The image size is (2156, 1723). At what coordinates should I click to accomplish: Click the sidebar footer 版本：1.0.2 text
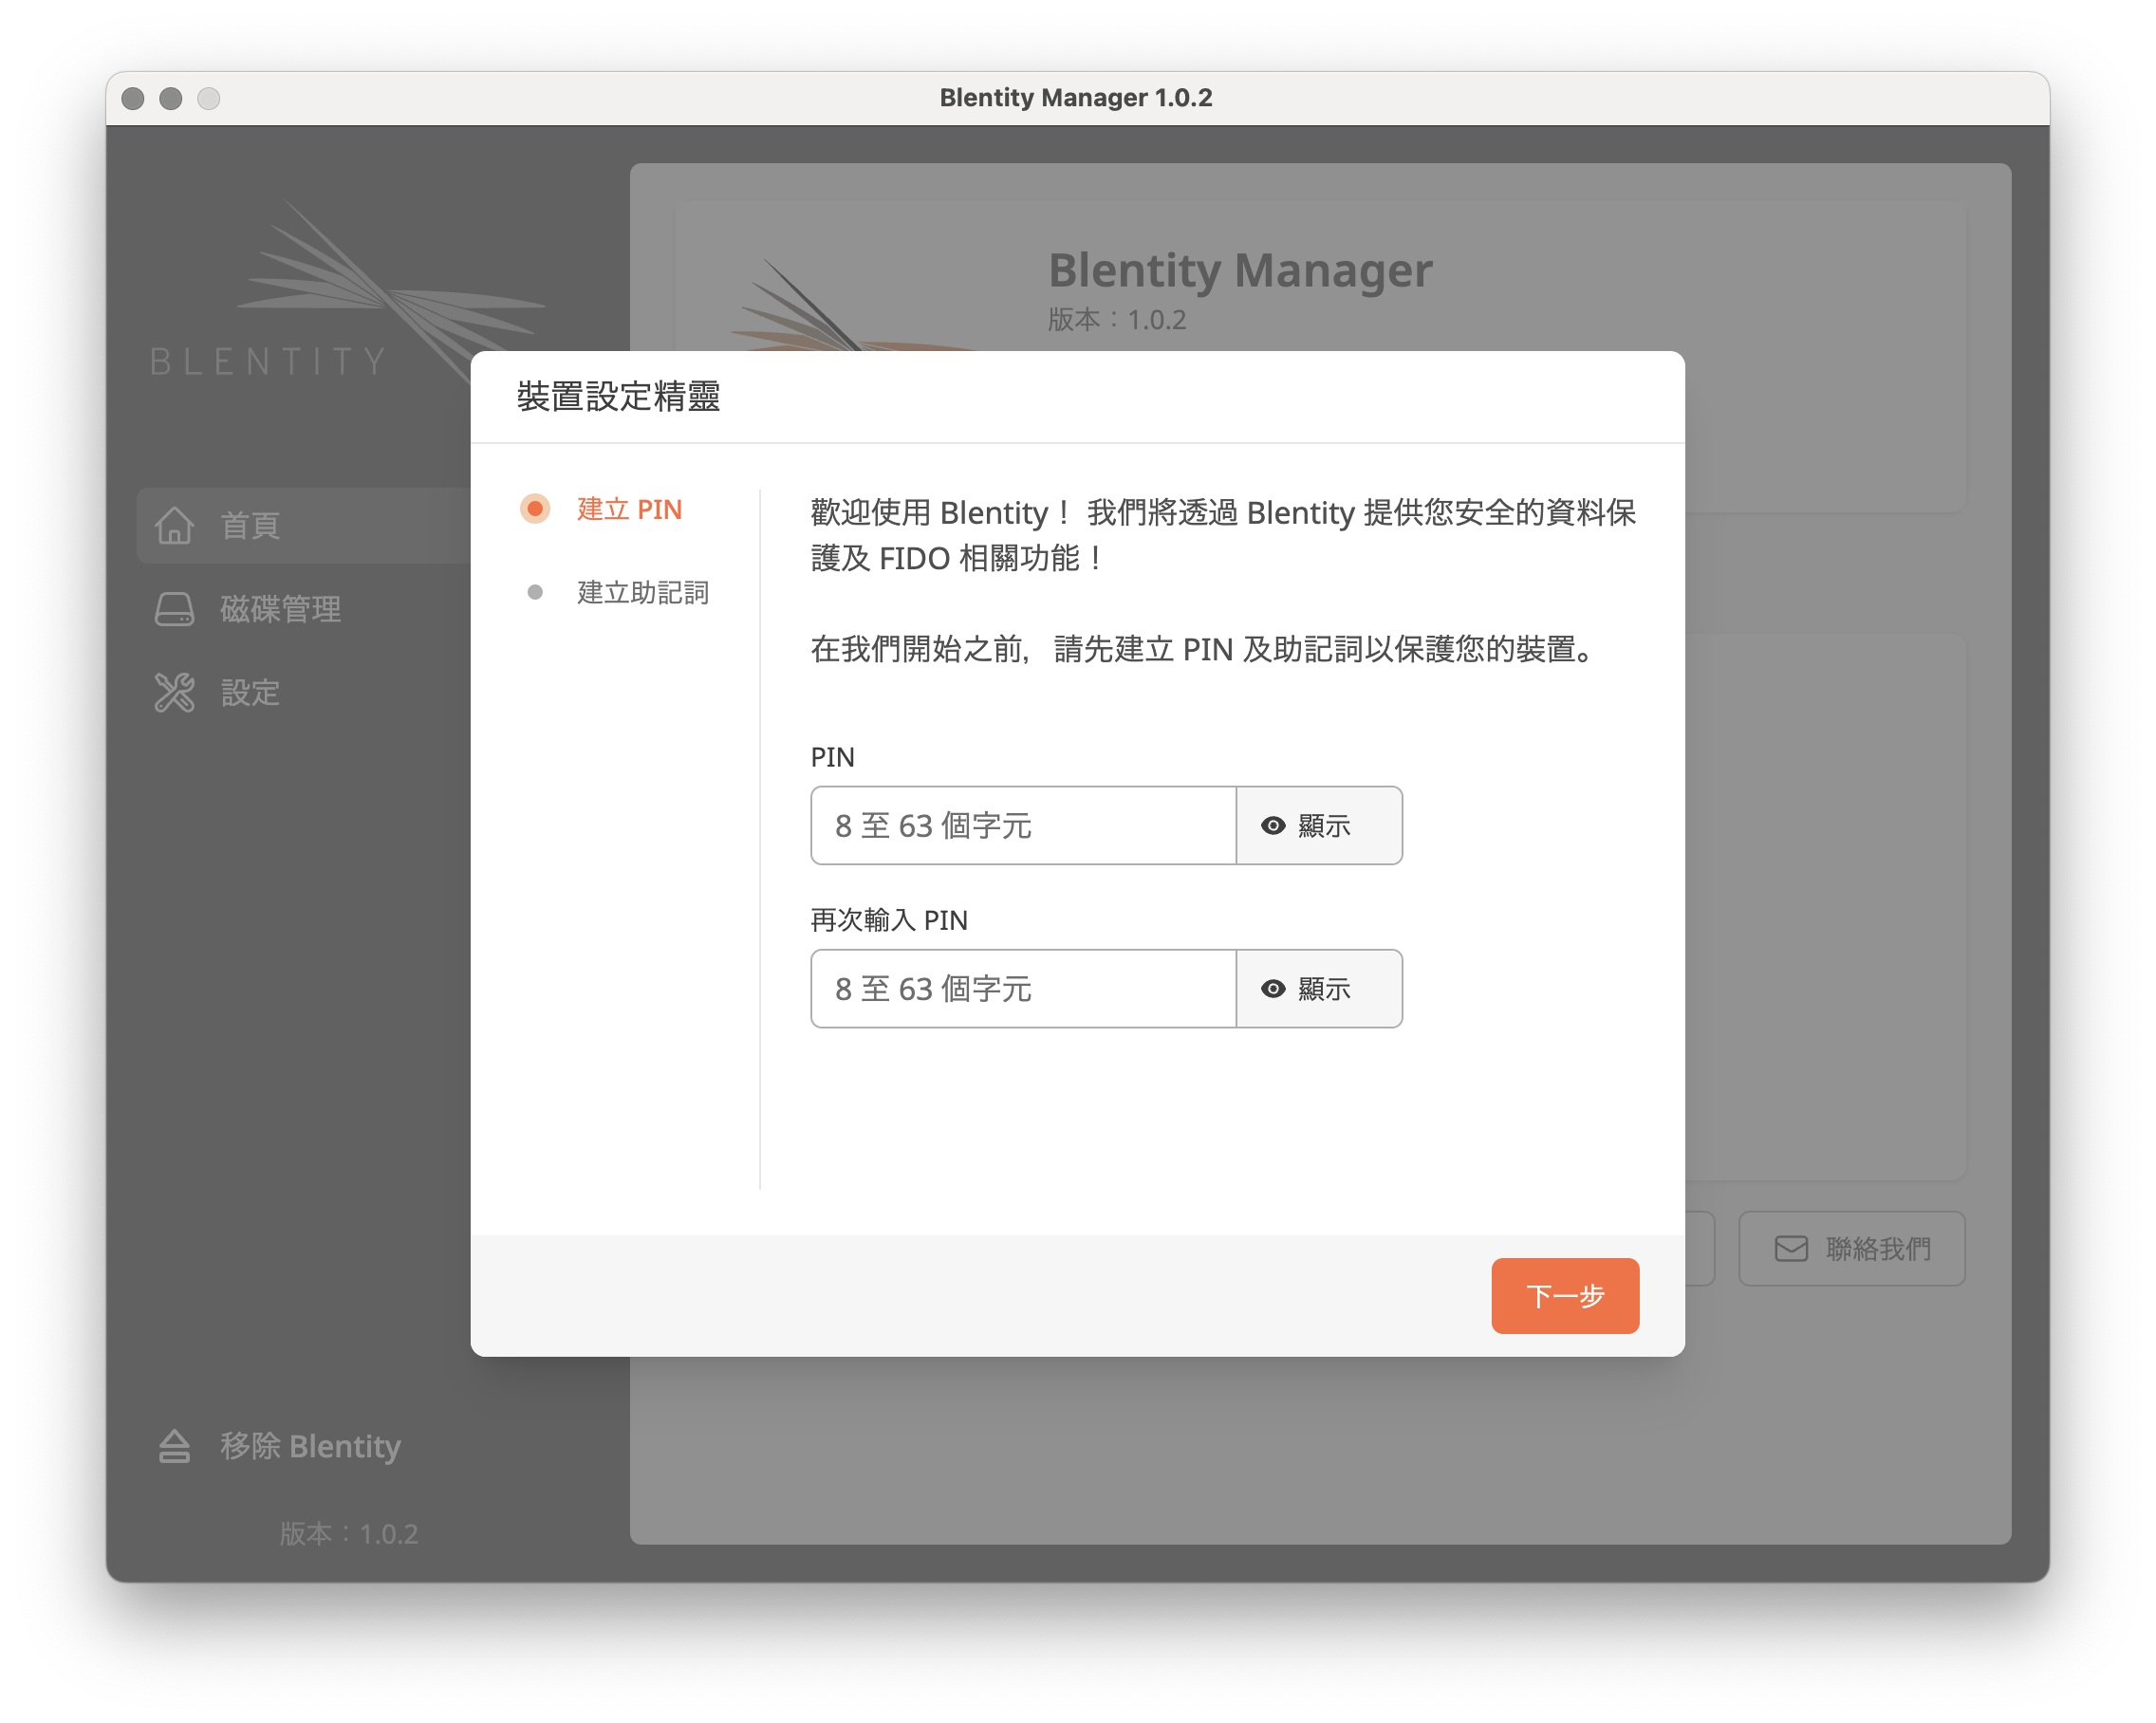[349, 1534]
